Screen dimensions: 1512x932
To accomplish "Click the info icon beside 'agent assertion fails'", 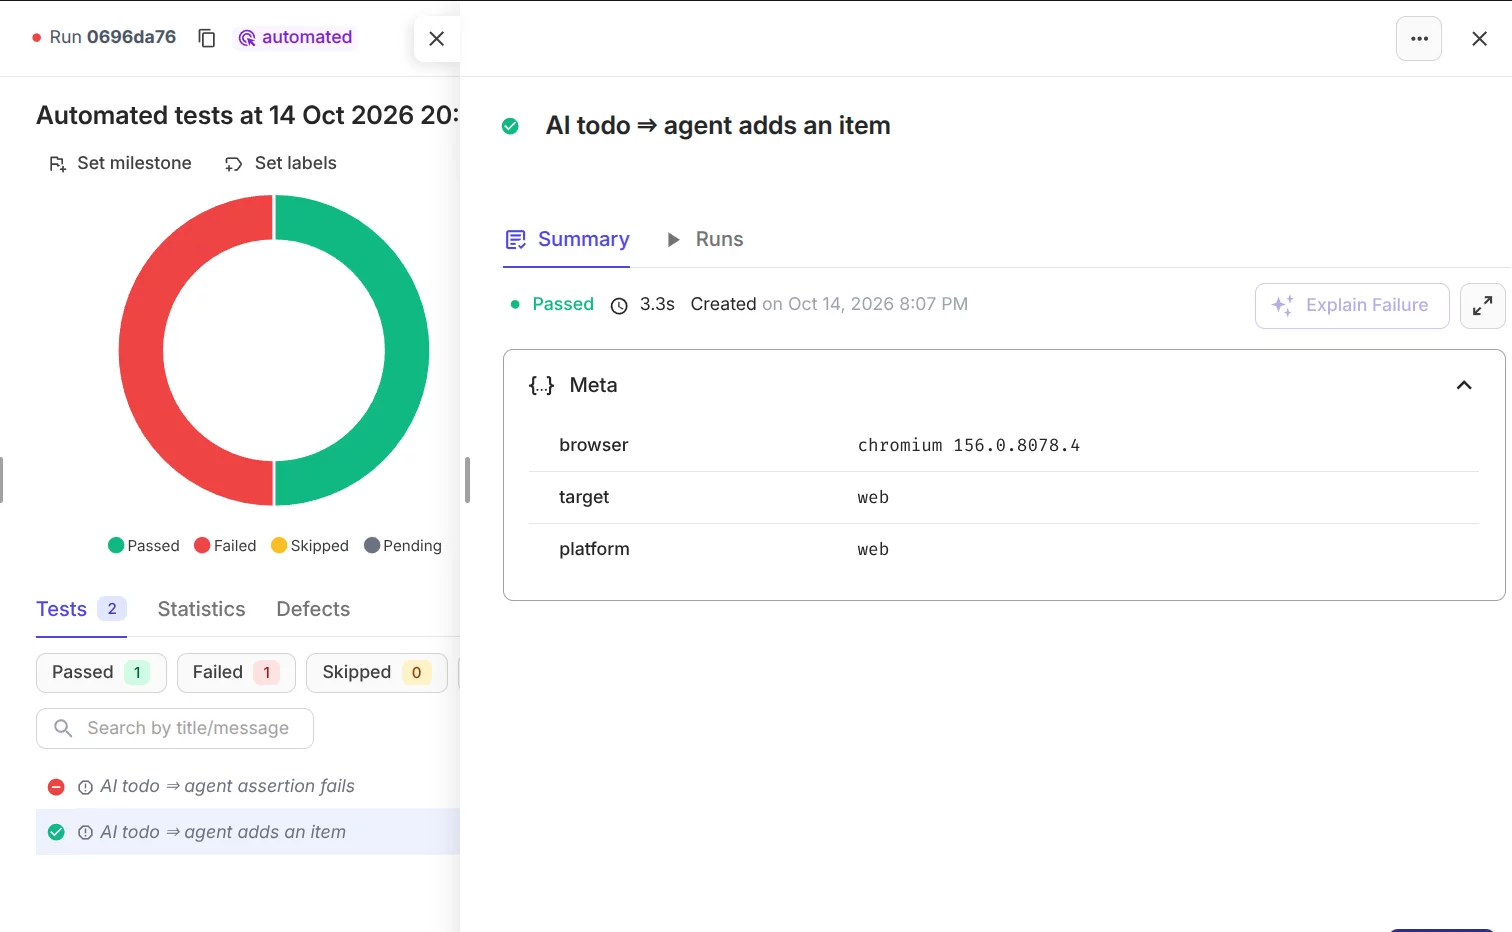I will pyautogui.click(x=85, y=787).
